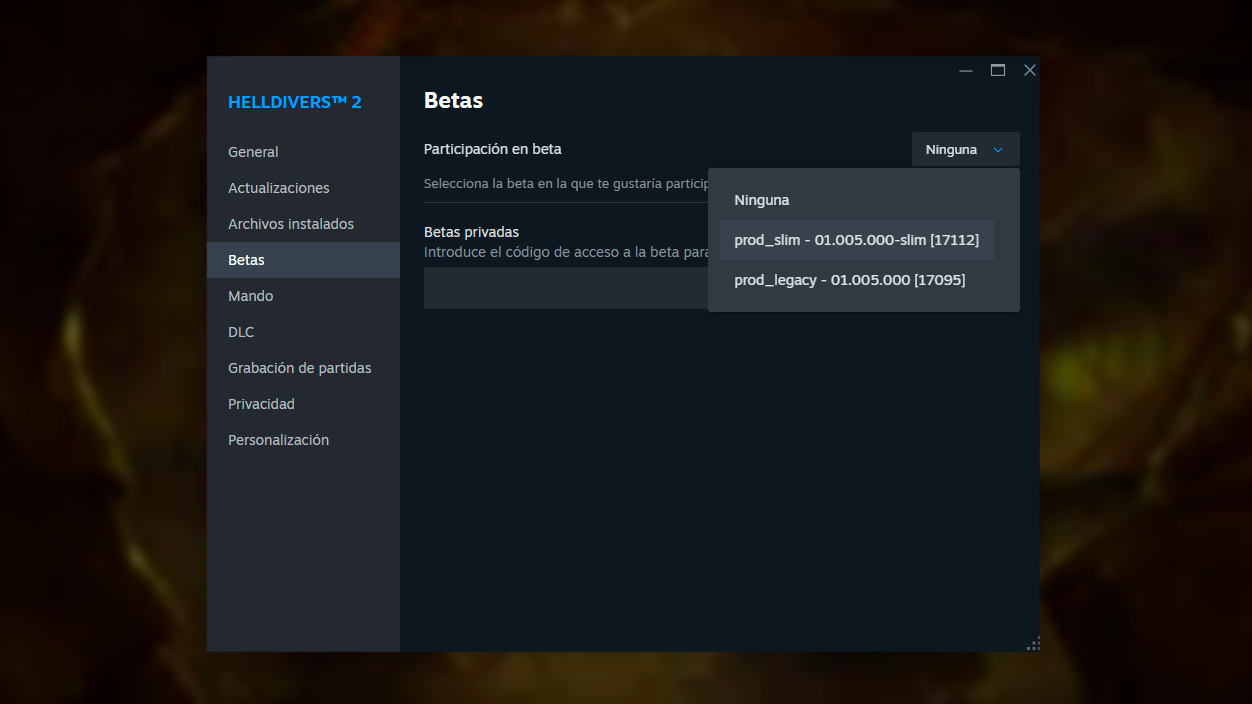
Task: View Archivos instalados
Action: pos(290,223)
